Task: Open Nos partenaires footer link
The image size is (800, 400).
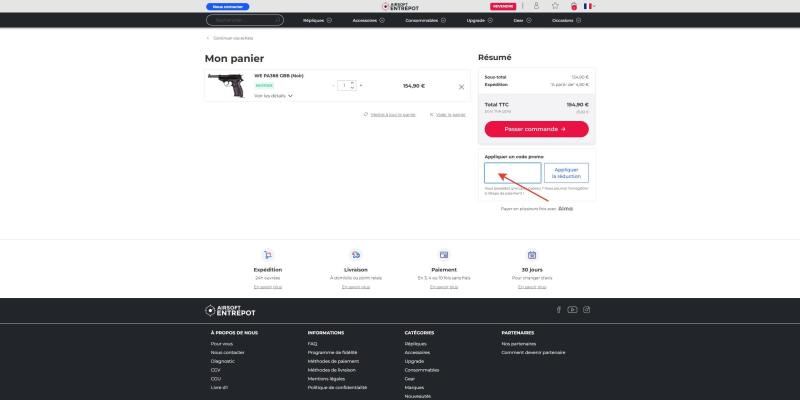Action: point(518,344)
